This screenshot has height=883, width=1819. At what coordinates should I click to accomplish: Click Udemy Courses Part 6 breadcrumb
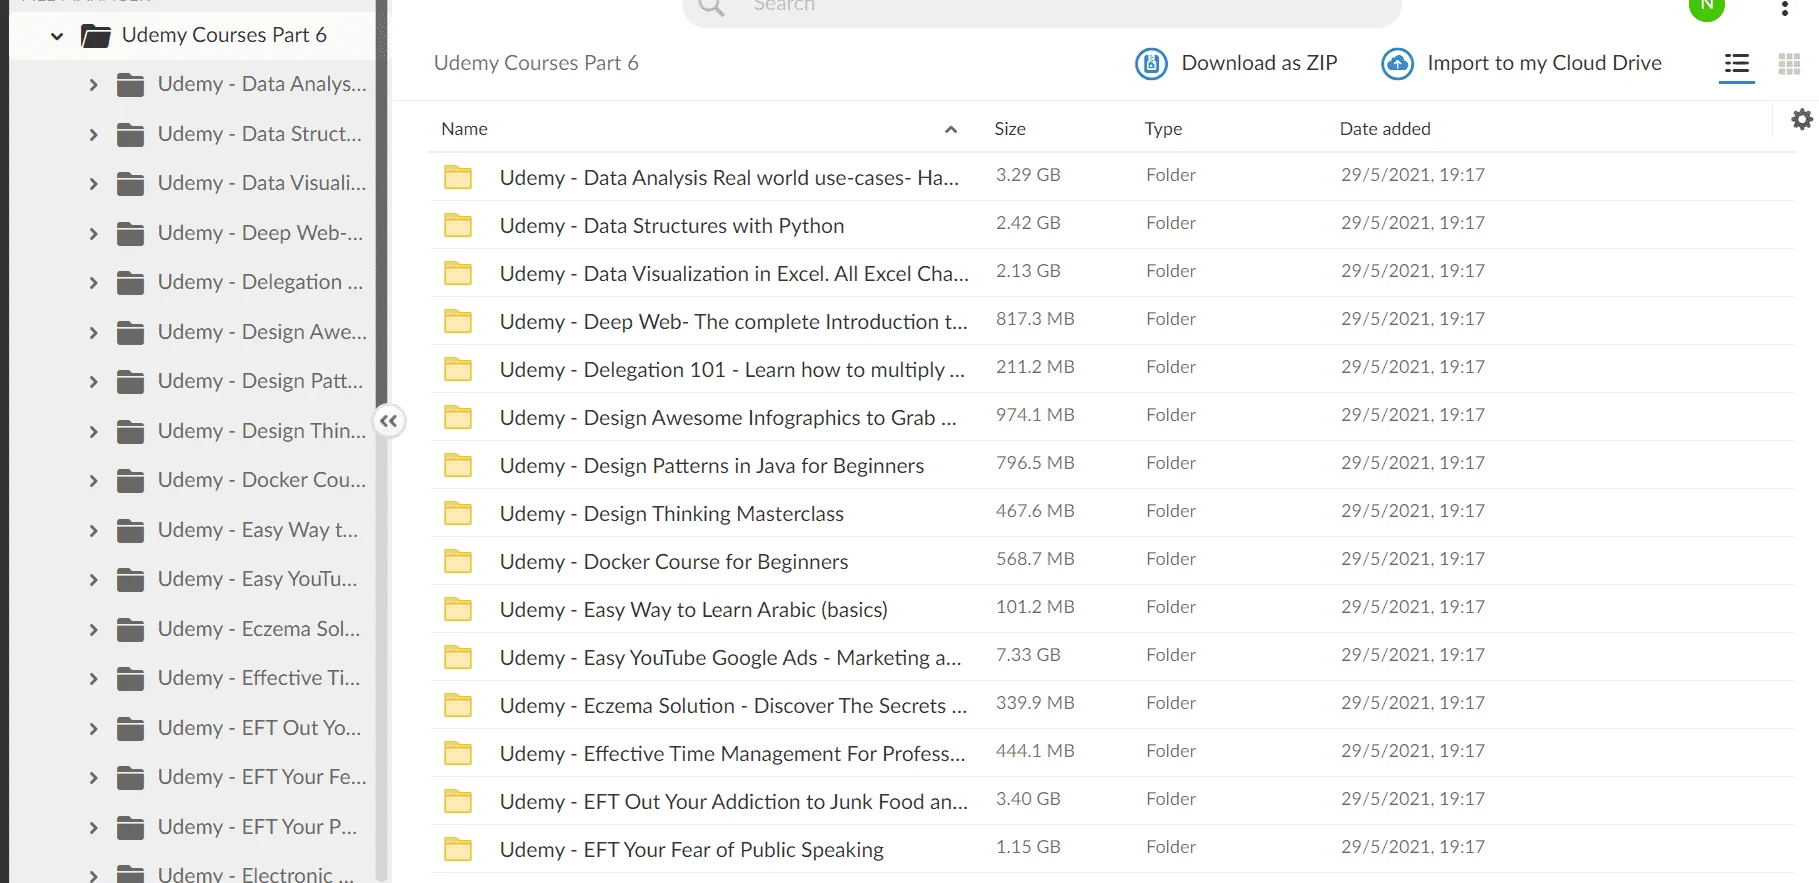pos(536,63)
